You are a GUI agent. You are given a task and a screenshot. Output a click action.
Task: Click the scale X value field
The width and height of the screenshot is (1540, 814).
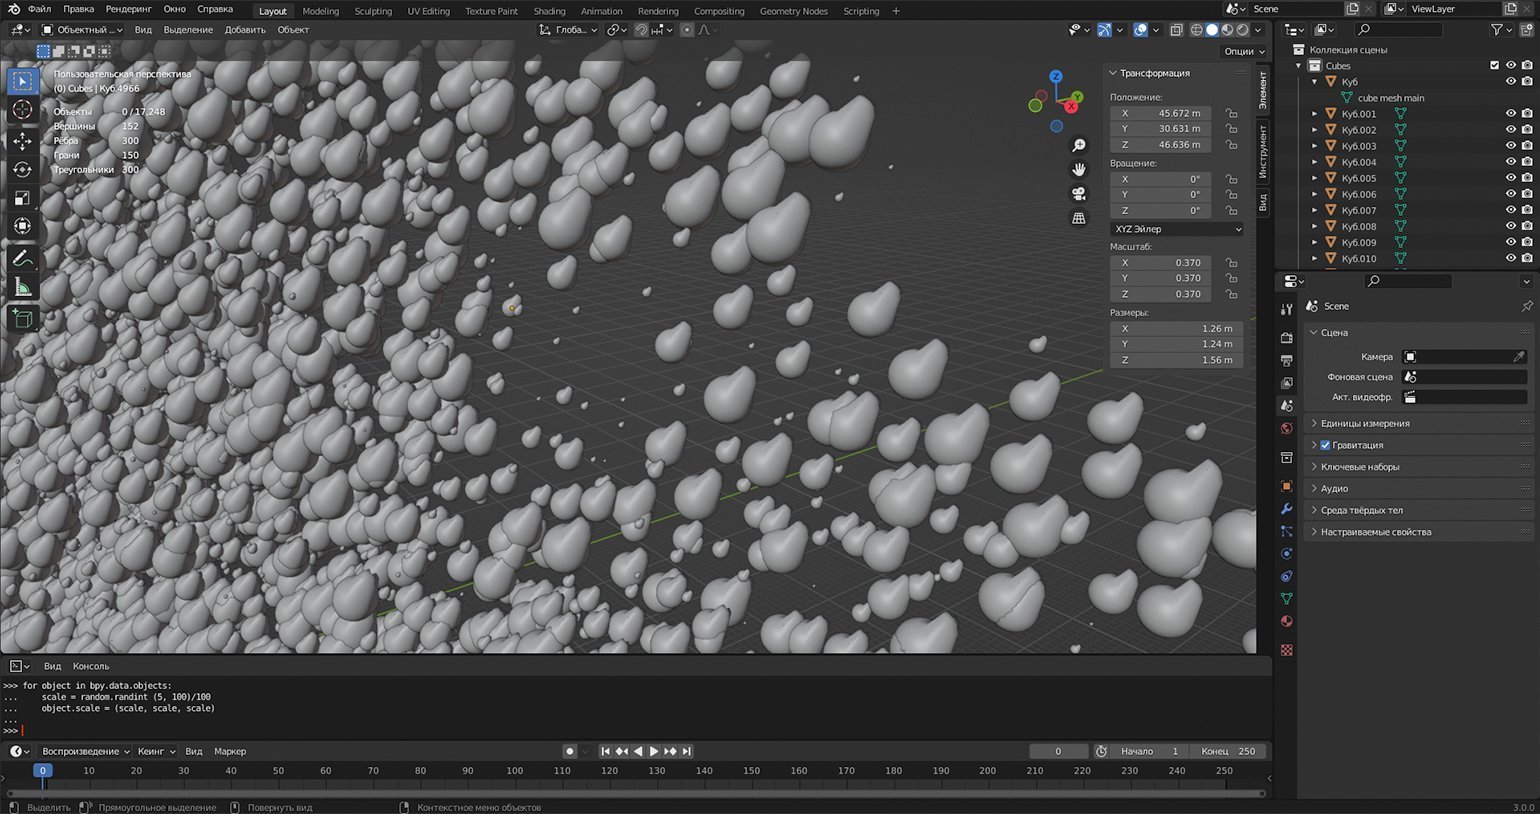(x=1161, y=263)
